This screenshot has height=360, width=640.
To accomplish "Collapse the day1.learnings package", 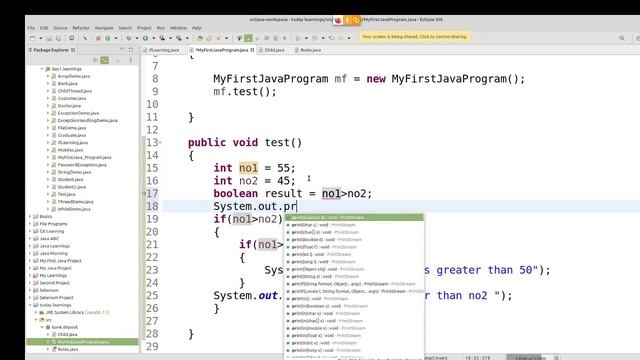I will 42,69.
